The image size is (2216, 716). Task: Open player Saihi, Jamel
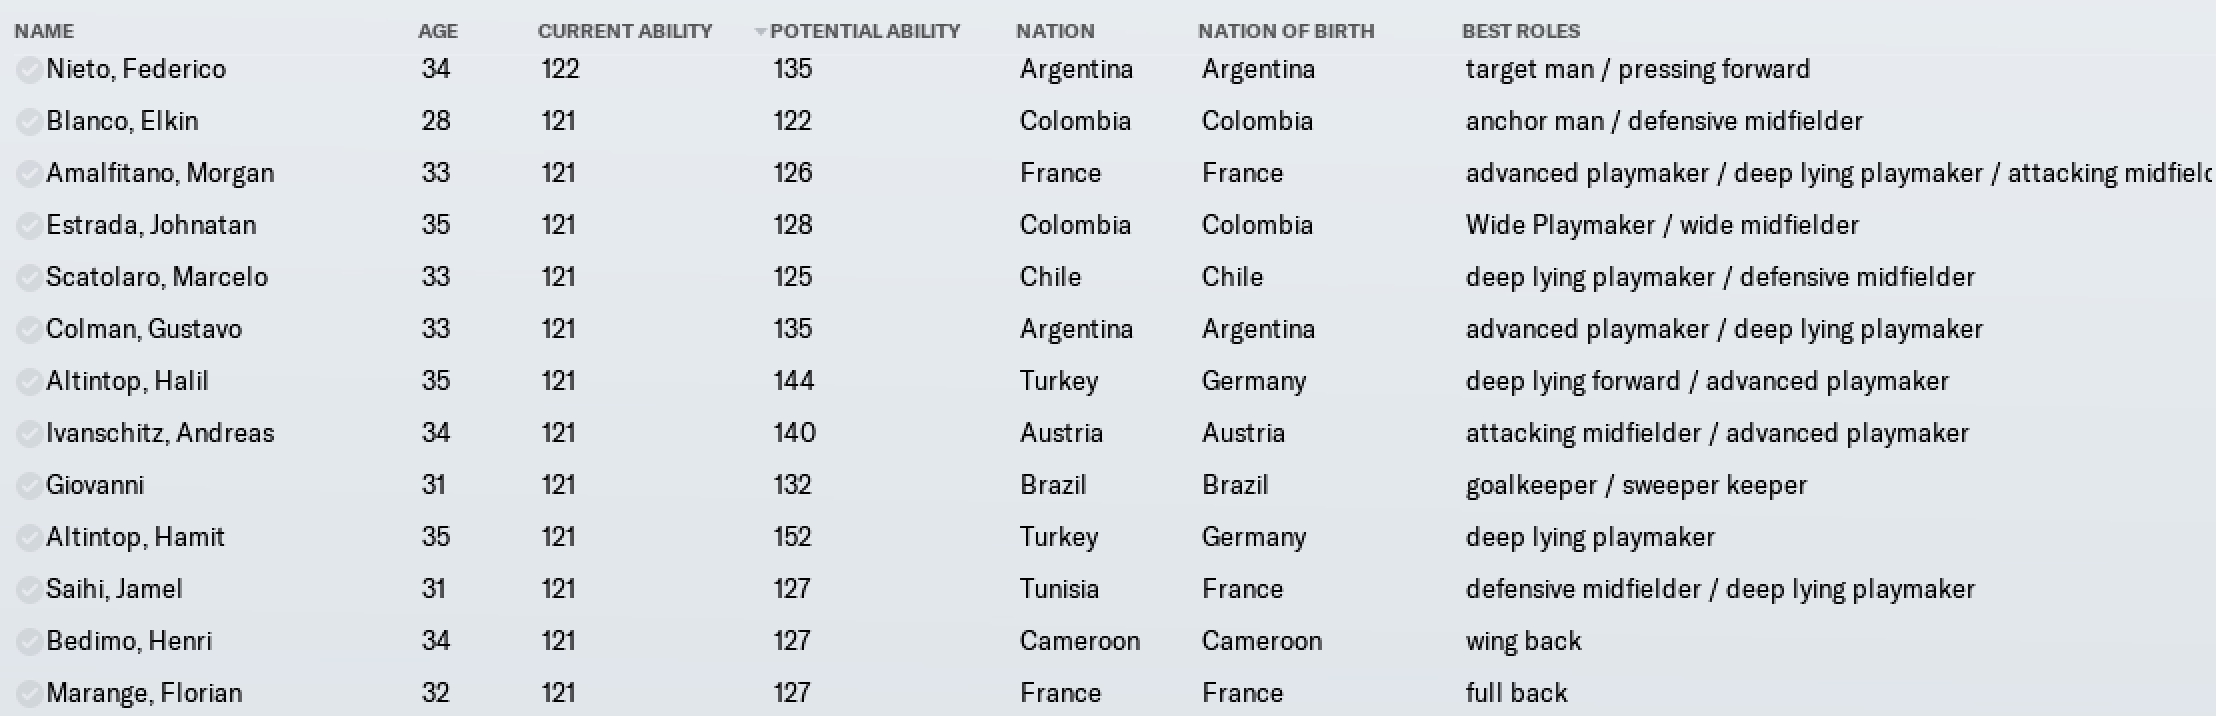point(114,589)
